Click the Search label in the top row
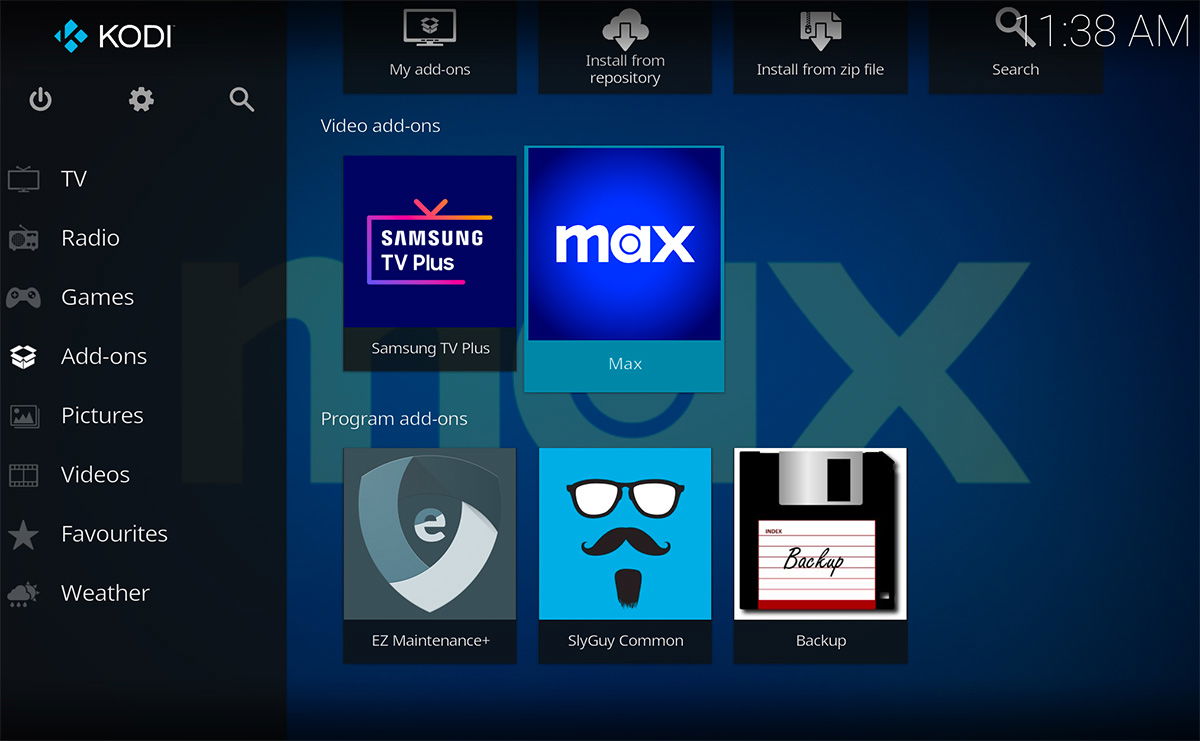1200x741 pixels. 1015,70
